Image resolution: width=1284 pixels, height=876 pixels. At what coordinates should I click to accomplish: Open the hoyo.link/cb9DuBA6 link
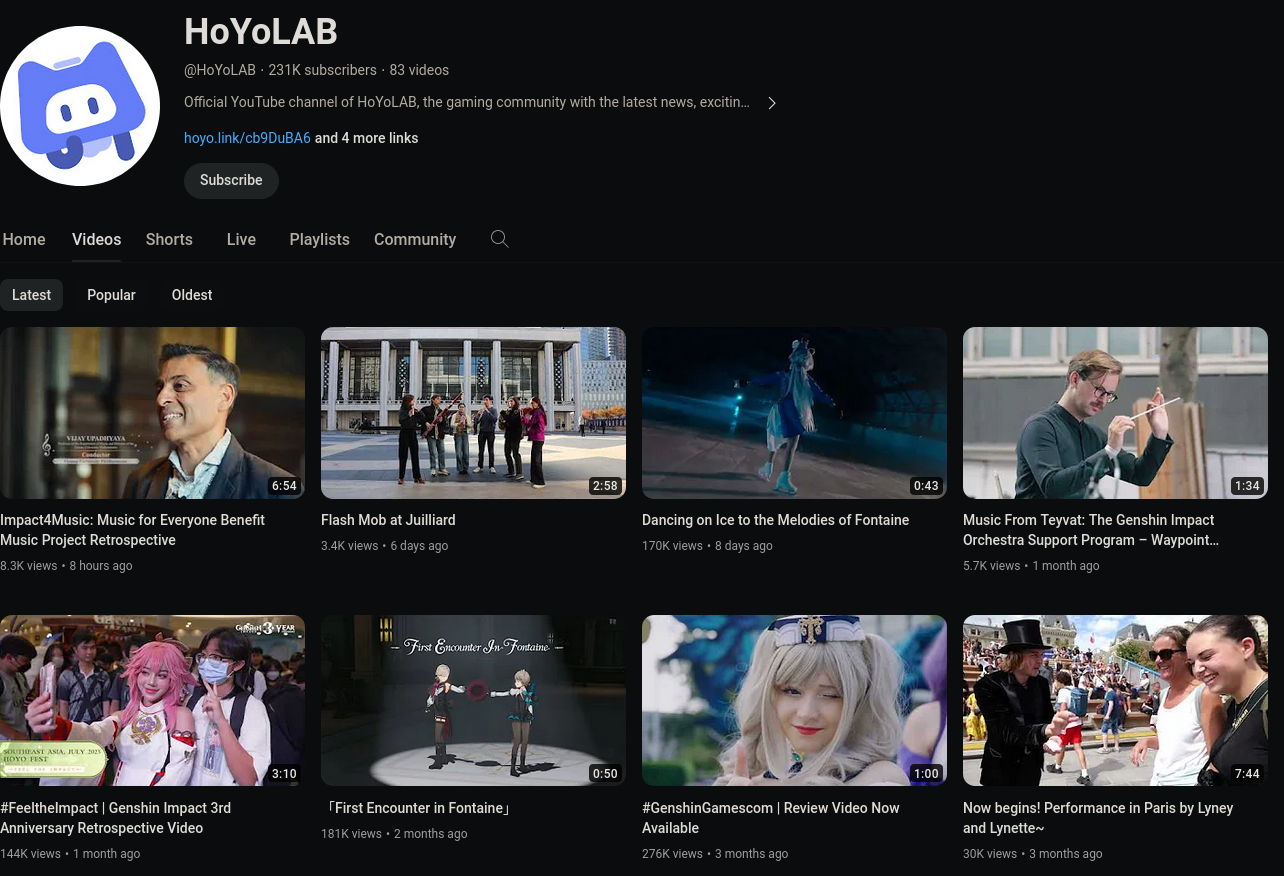click(247, 138)
